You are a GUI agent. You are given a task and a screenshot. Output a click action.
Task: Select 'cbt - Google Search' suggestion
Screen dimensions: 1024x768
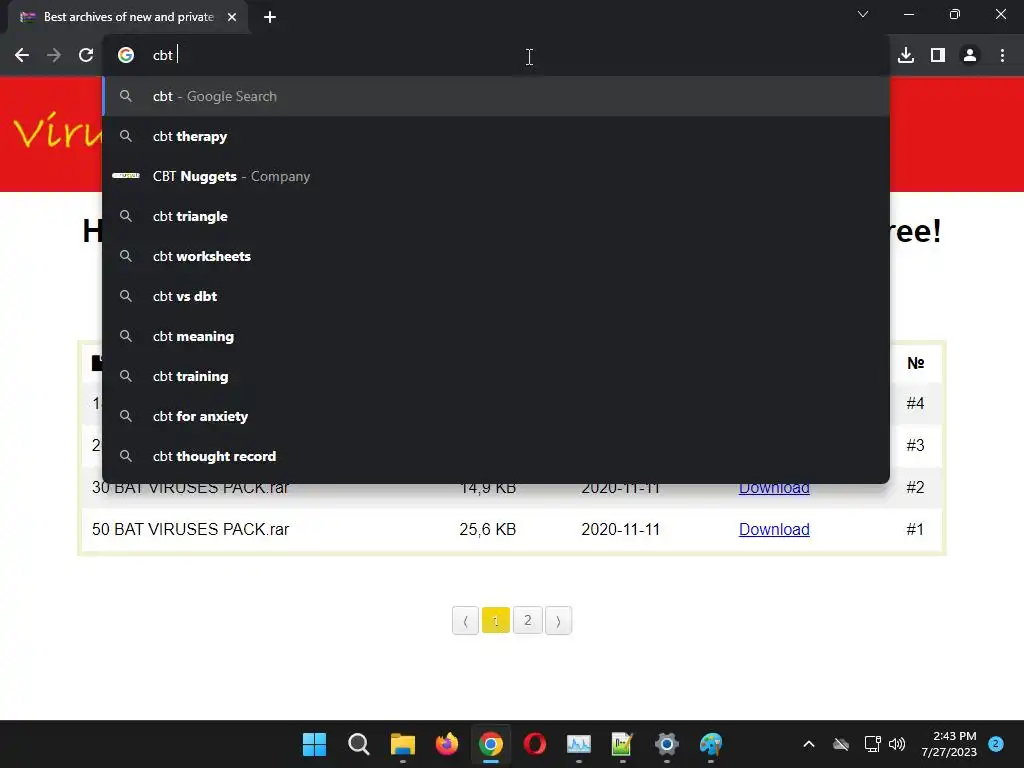[x=496, y=96]
